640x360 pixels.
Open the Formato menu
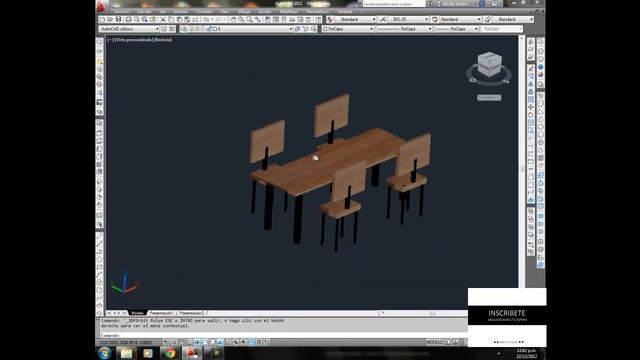coord(204,11)
